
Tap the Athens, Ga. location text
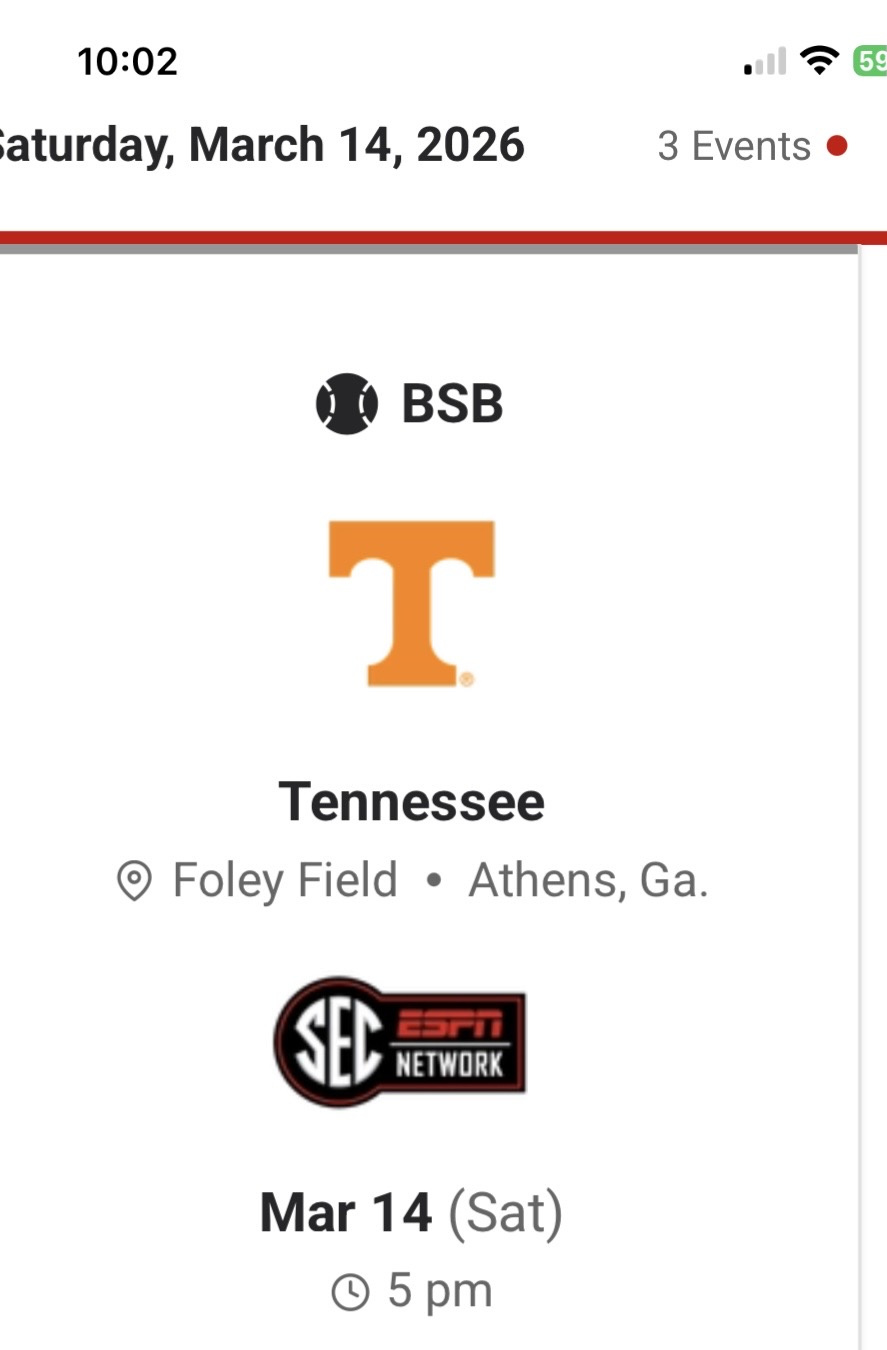(x=588, y=880)
